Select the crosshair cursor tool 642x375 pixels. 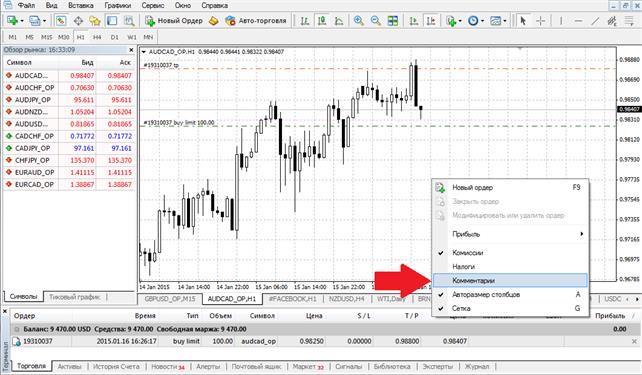tap(540, 20)
